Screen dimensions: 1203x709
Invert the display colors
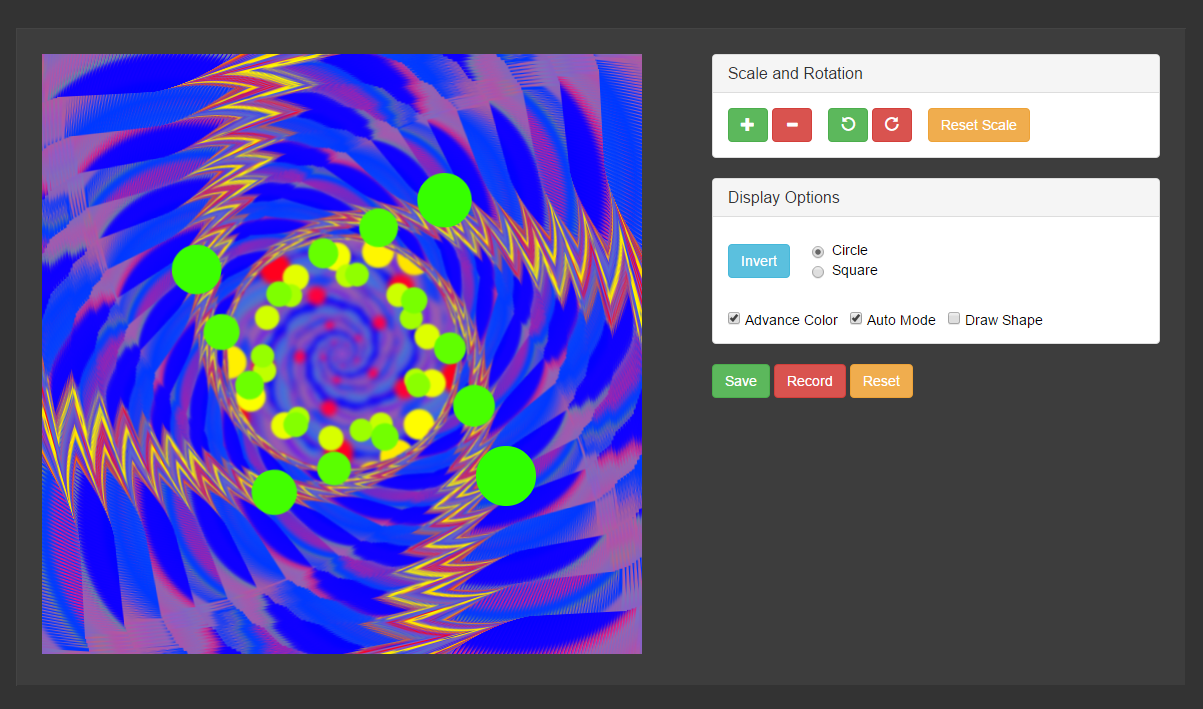tap(759, 261)
